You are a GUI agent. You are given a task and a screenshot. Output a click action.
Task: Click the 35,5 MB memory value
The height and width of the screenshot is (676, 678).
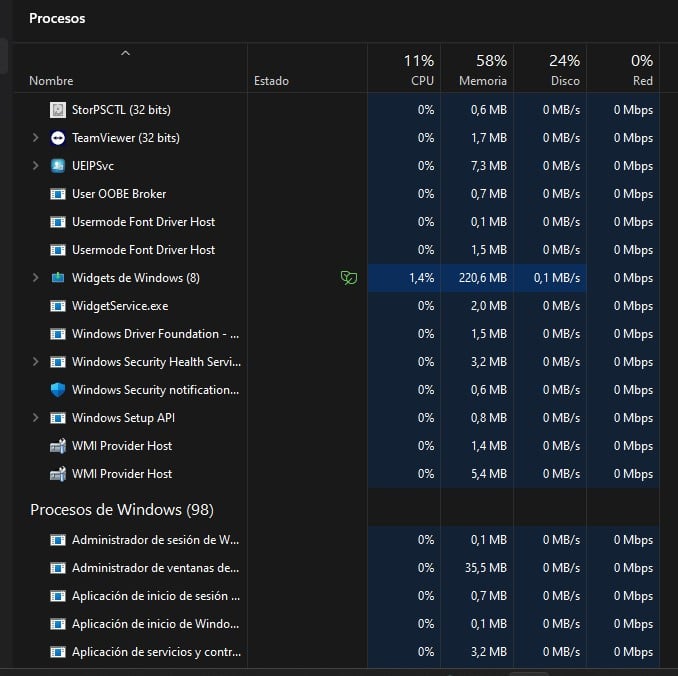pyautogui.click(x=486, y=568)
